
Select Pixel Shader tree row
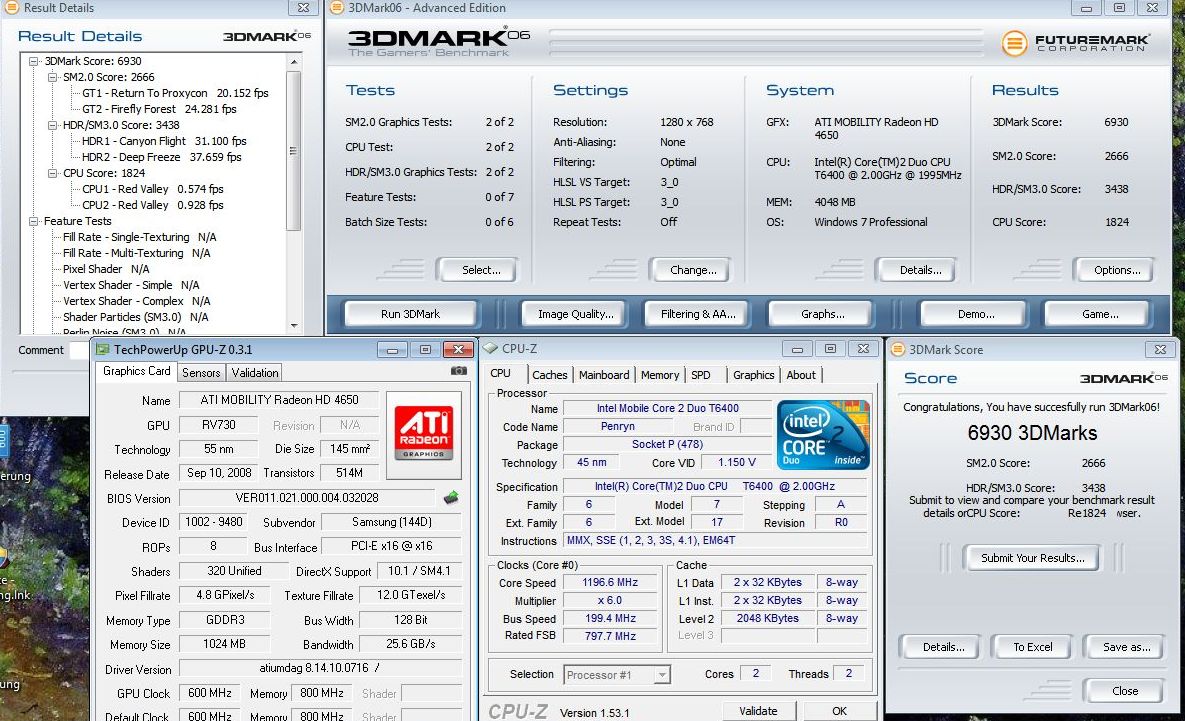coord(106,269)
